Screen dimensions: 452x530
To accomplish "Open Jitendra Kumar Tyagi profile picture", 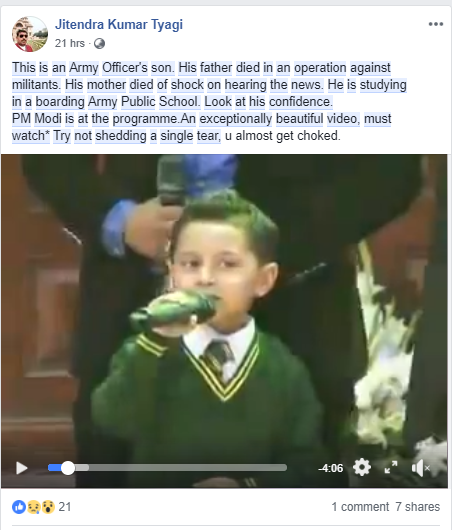I will (30, 34).
